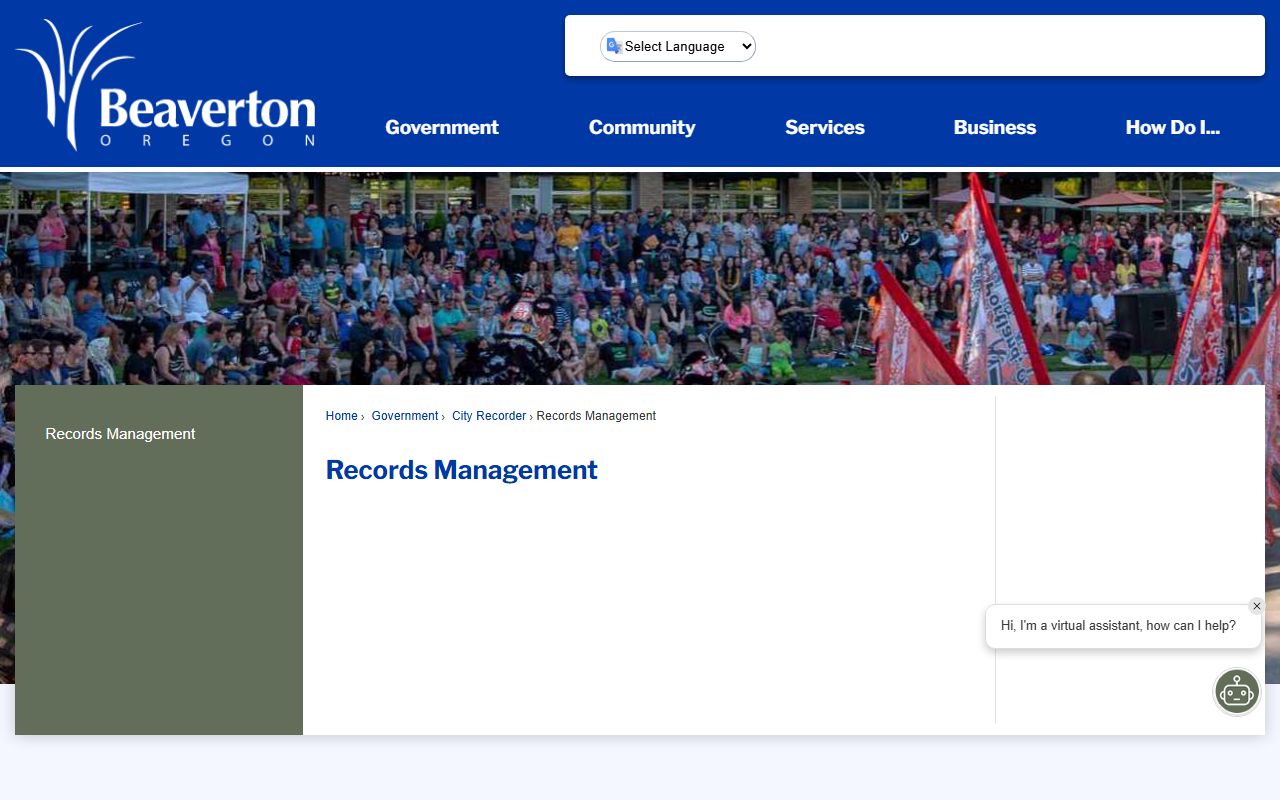
Task: Go to Home breadcrumb link
Action: click(x=341, y=416)
